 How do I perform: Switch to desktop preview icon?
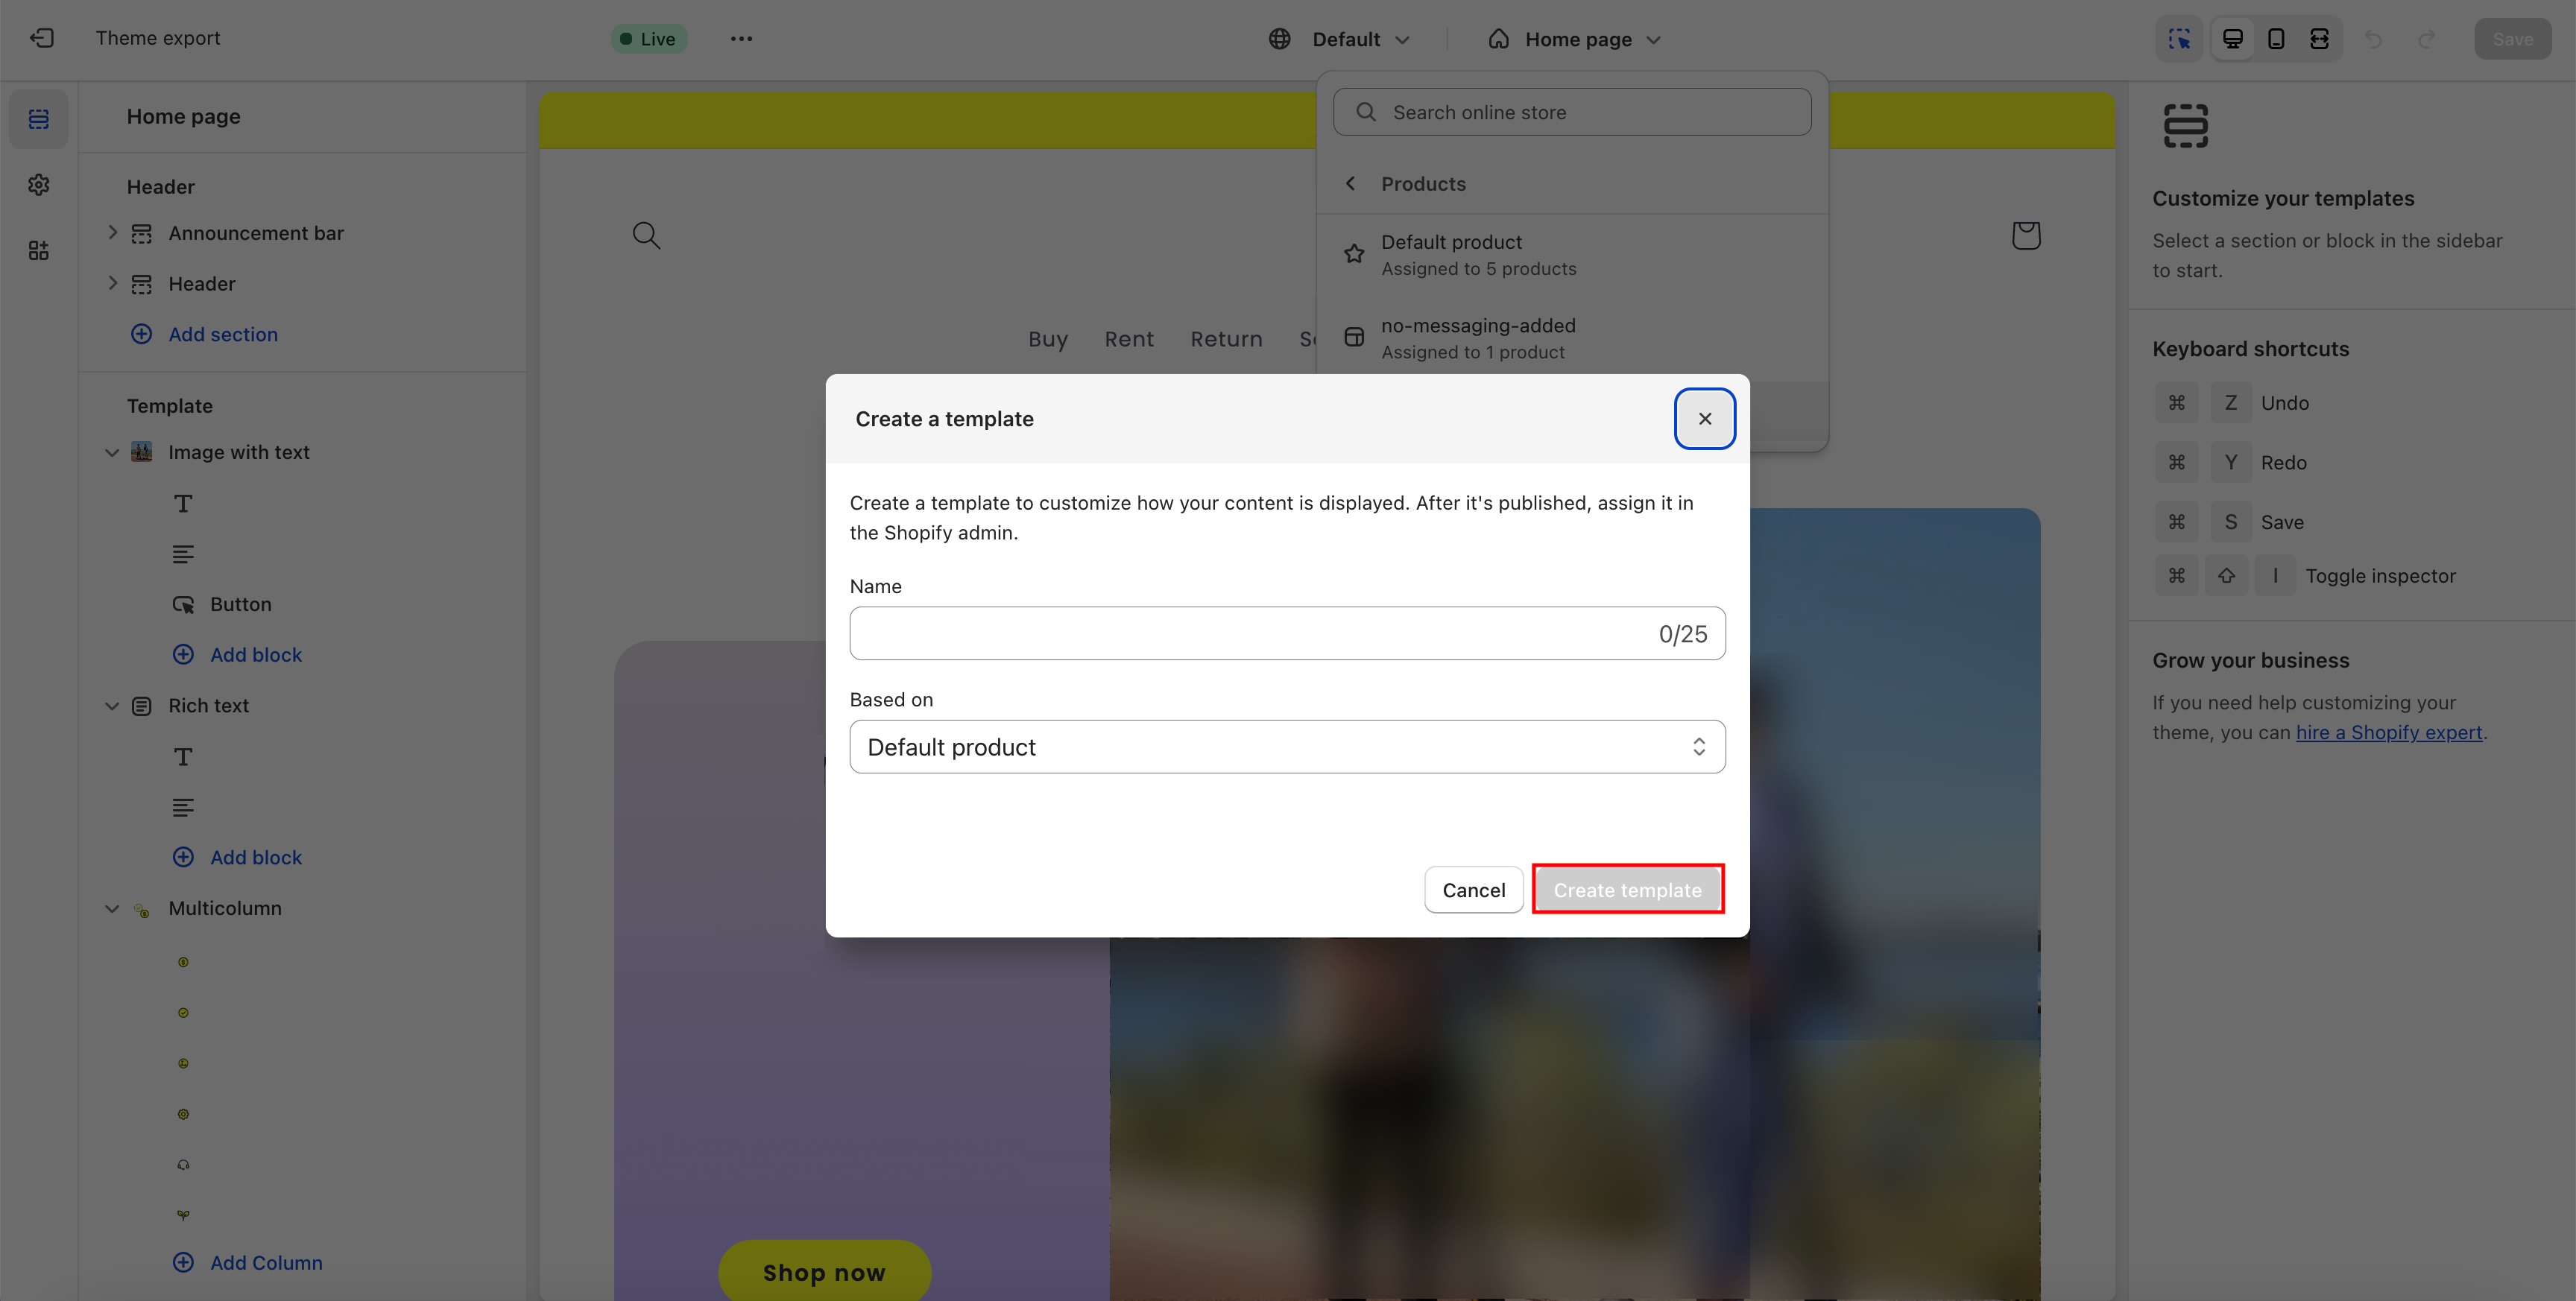[2232, 39]
